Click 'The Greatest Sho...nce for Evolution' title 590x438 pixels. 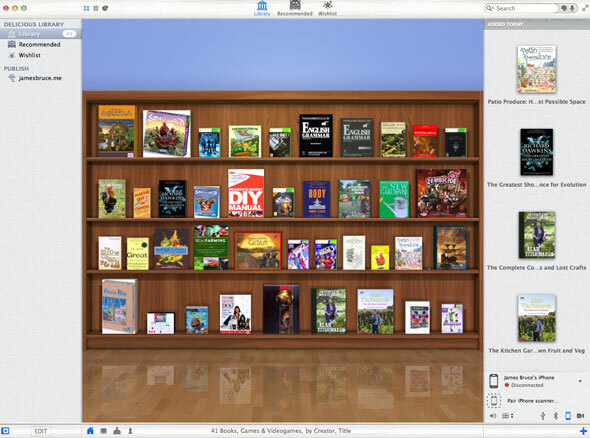(x=537, y=184)
